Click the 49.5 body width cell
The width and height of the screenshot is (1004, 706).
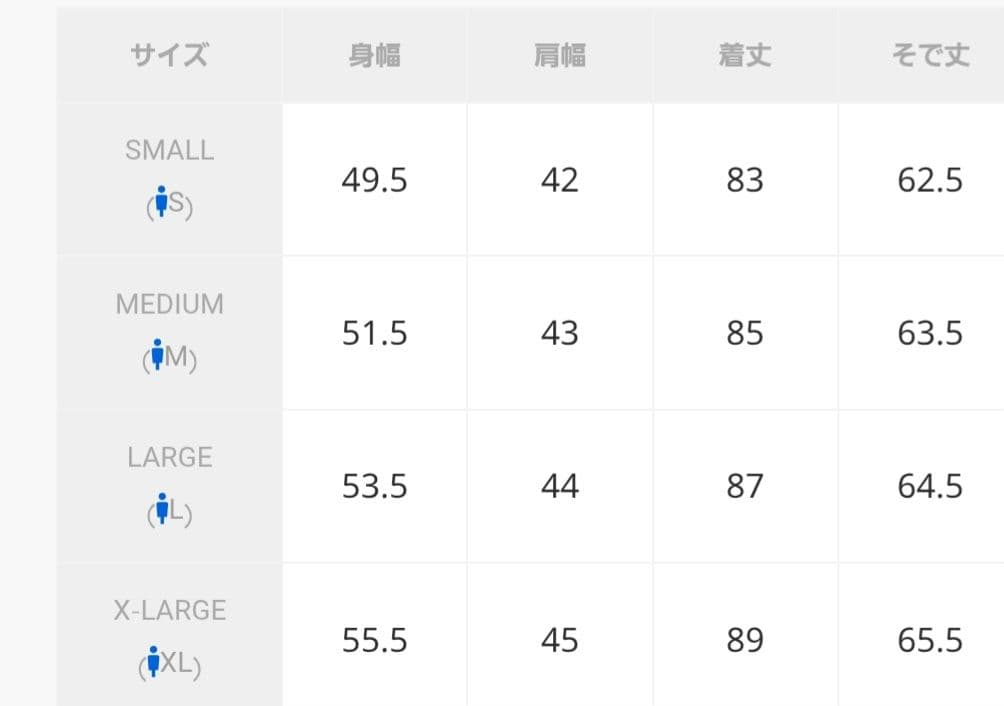coord(374,180)
